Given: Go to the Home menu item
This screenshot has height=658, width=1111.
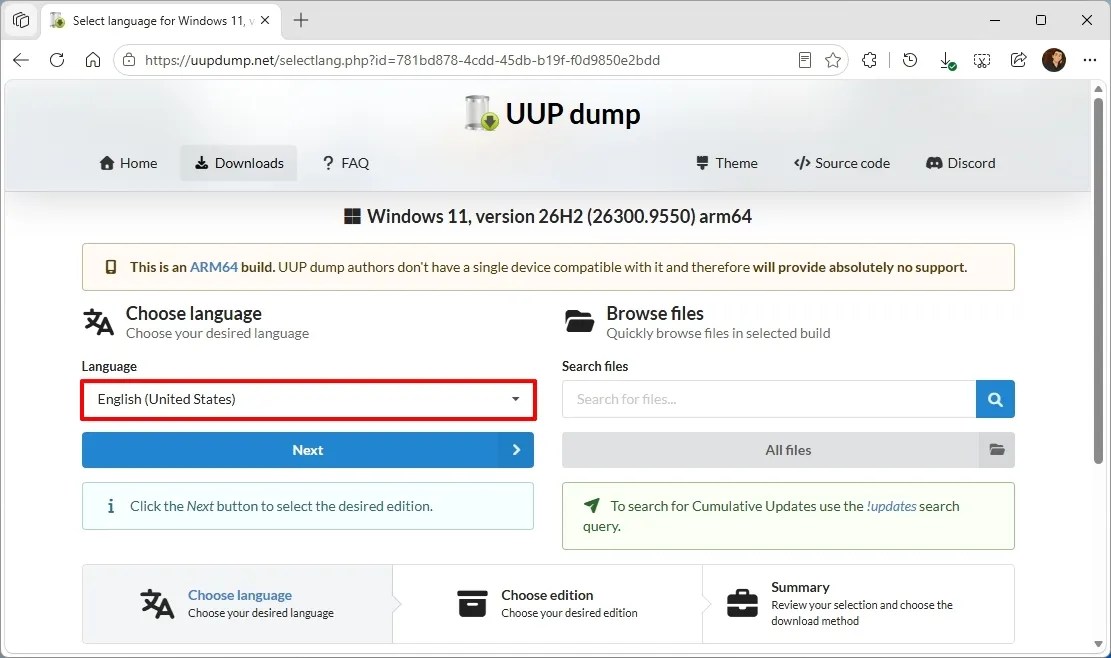Looking at the screenshot, I should 128,163.
